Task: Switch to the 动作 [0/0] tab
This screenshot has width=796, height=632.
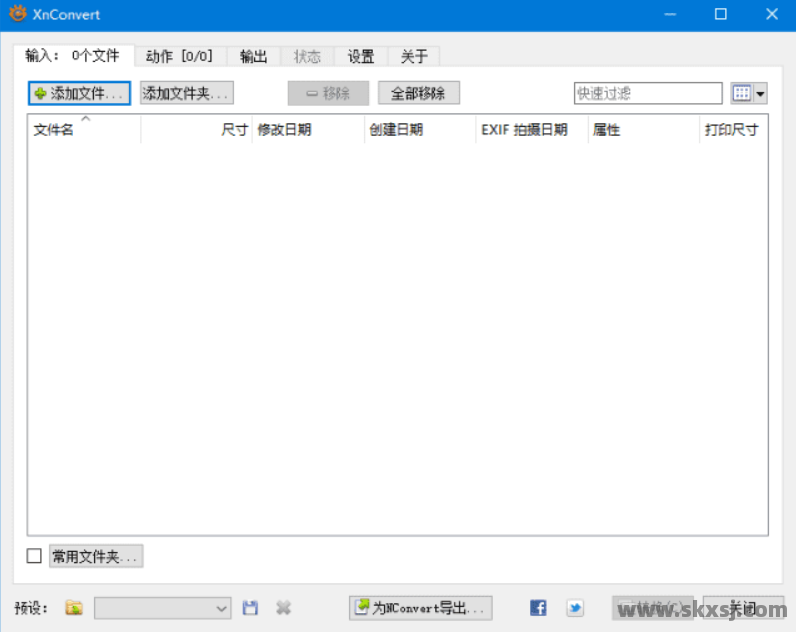Action: pos(179,56)
